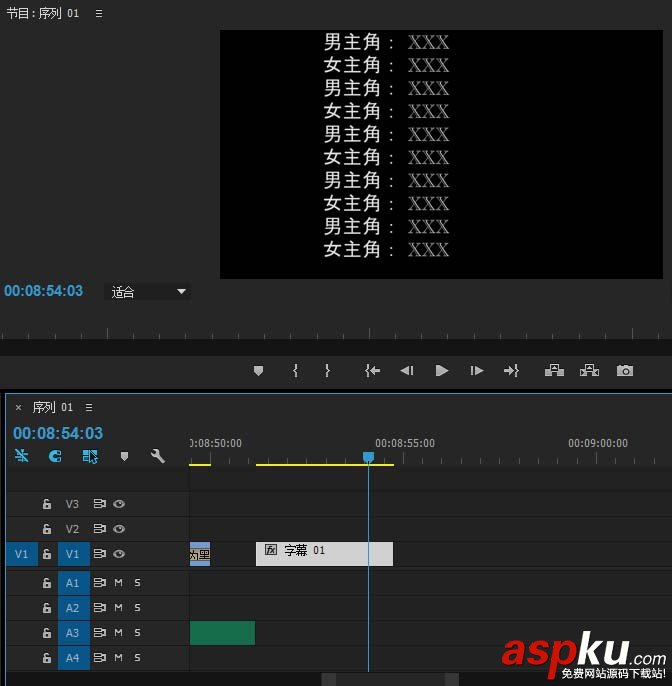This screenshot has width=672, height=686.
Task: Mute the A1 audio track
Action: [x=119, y=583]
